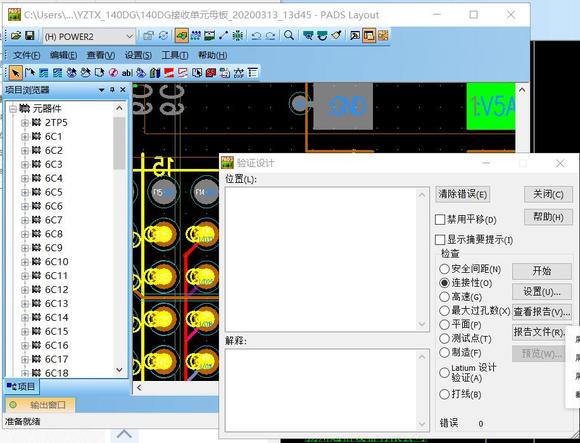Open the 设置(S) menu
This screenshot has height=443, width=580.
pos(138,55)
